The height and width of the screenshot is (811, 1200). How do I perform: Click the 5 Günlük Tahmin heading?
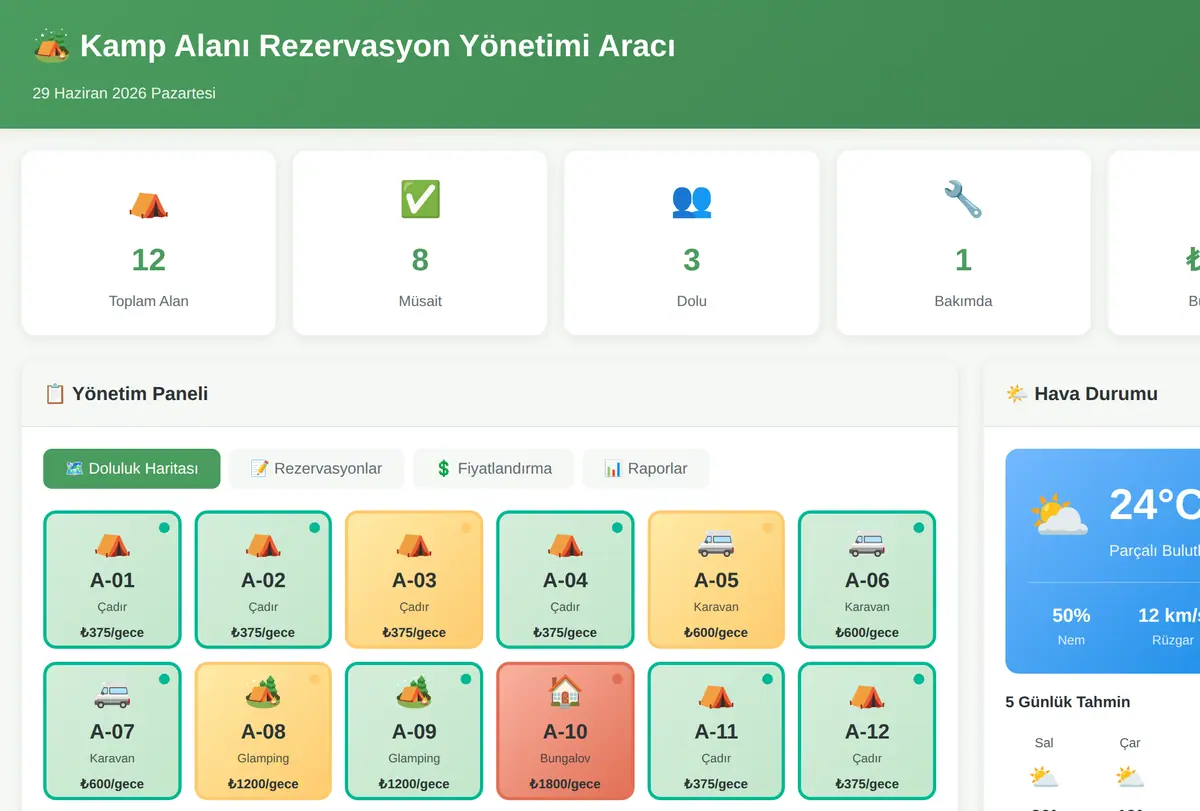coord(1068,702)
